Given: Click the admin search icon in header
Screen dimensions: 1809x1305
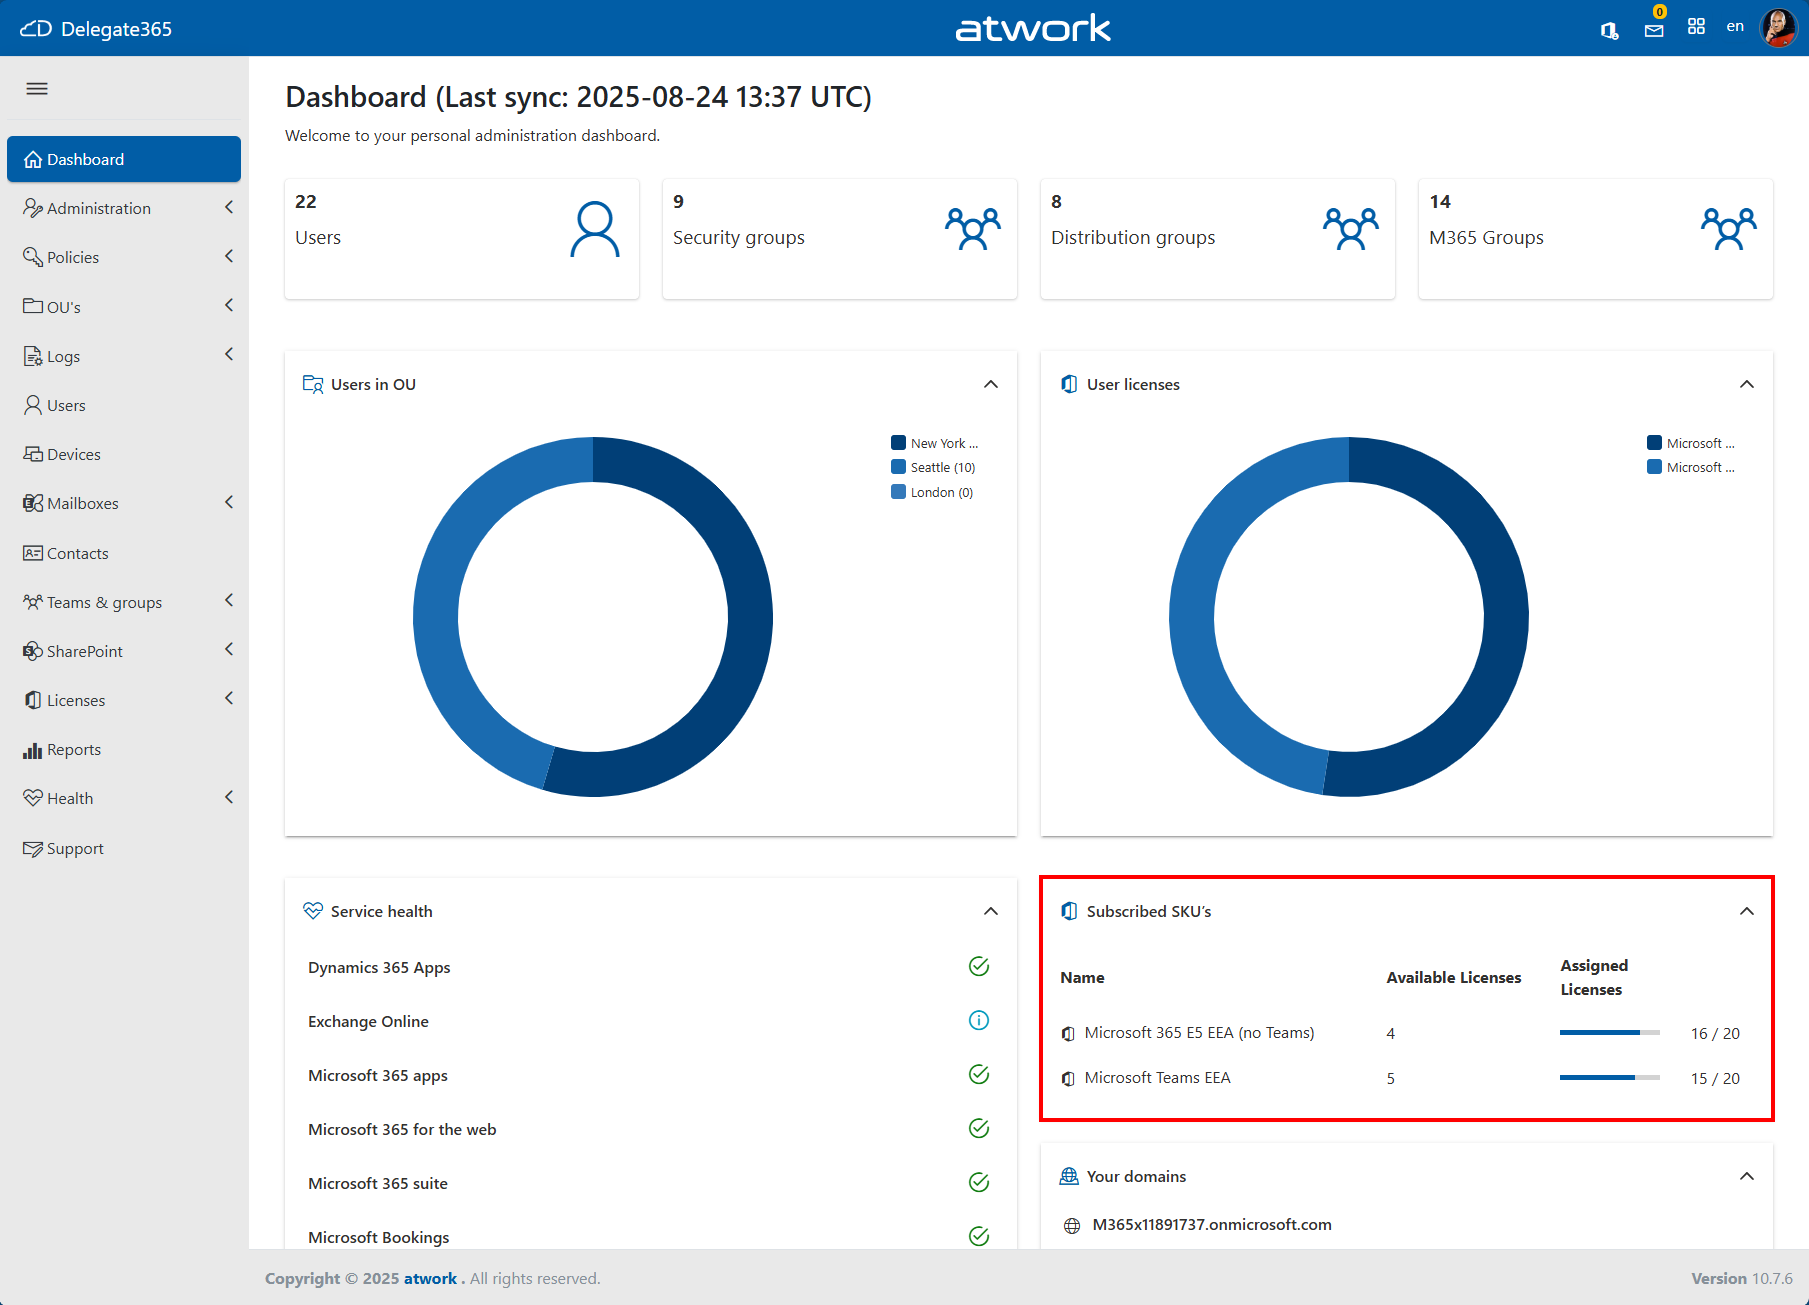Looking at the screenshot, I should [1609, 30].
